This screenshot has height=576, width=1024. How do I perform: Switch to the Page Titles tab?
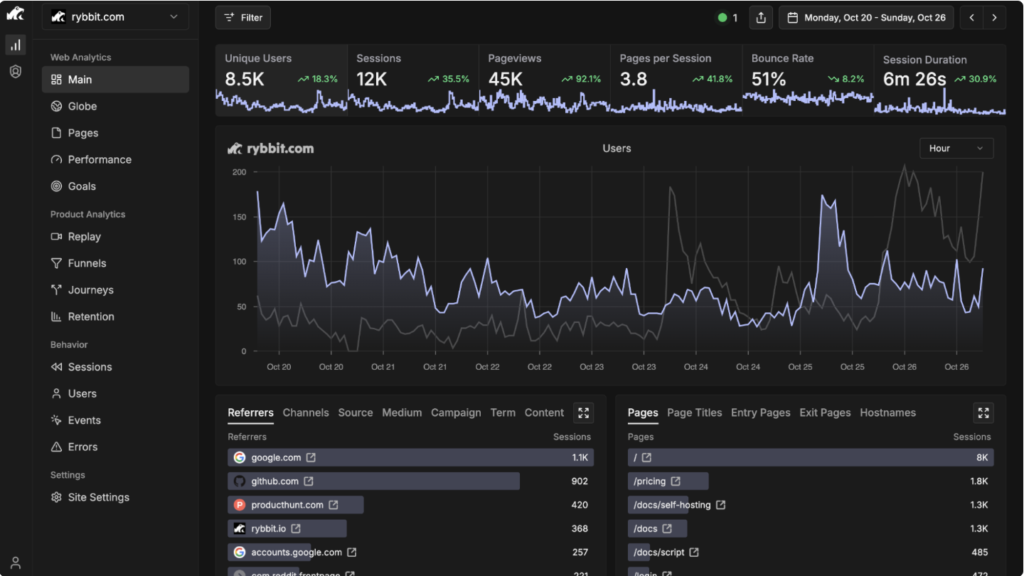[x=694, y=413]
